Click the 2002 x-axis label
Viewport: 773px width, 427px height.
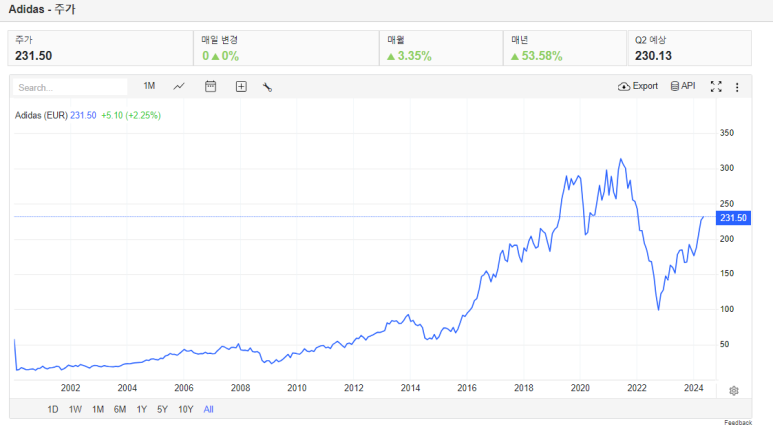coord(70,388)
